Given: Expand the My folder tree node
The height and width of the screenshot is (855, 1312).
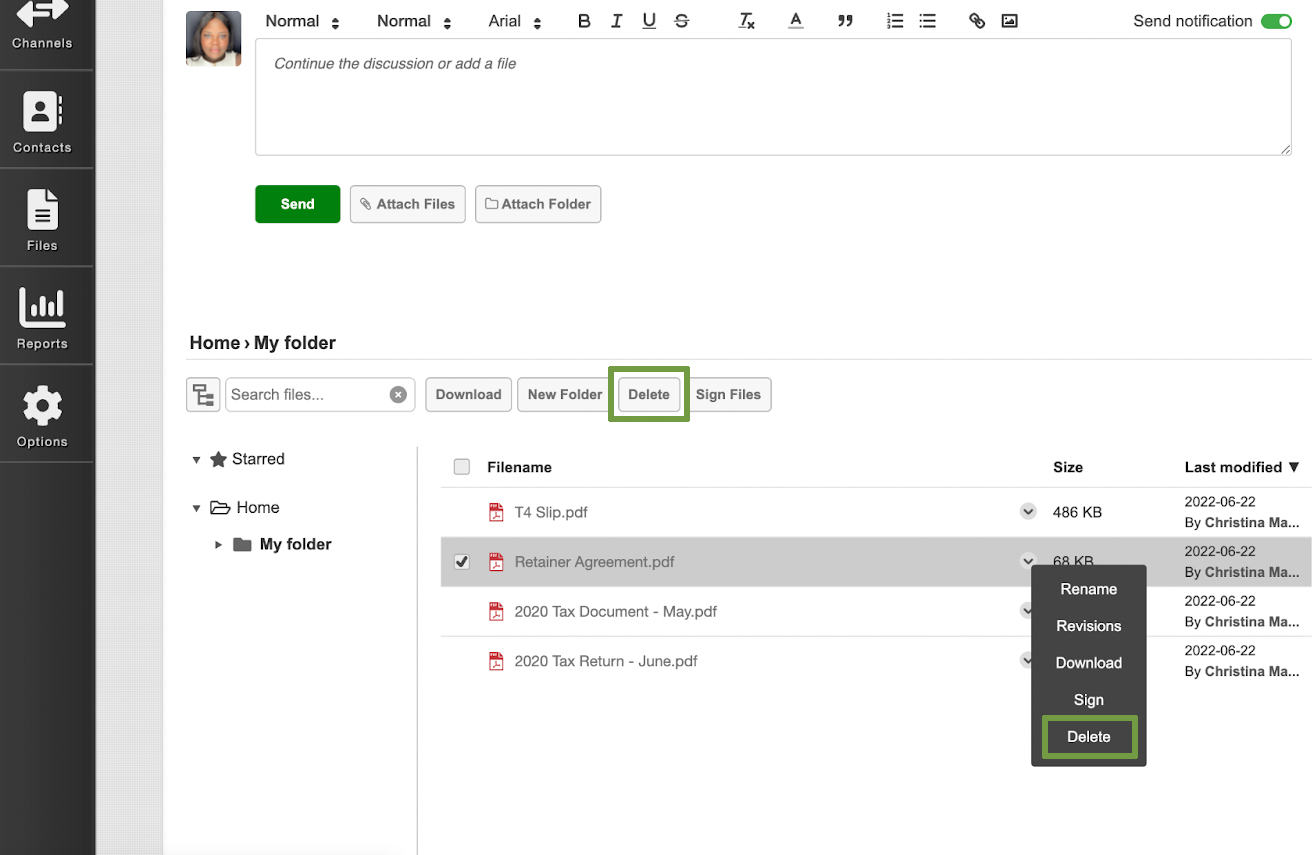Looking at the screenshot, I should click(218, 545).
